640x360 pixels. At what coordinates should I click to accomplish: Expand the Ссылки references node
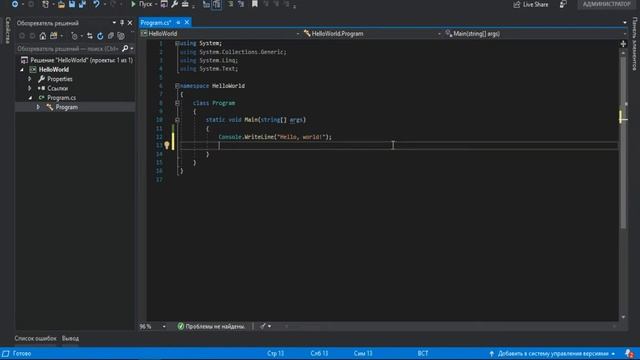pos(30,88)
